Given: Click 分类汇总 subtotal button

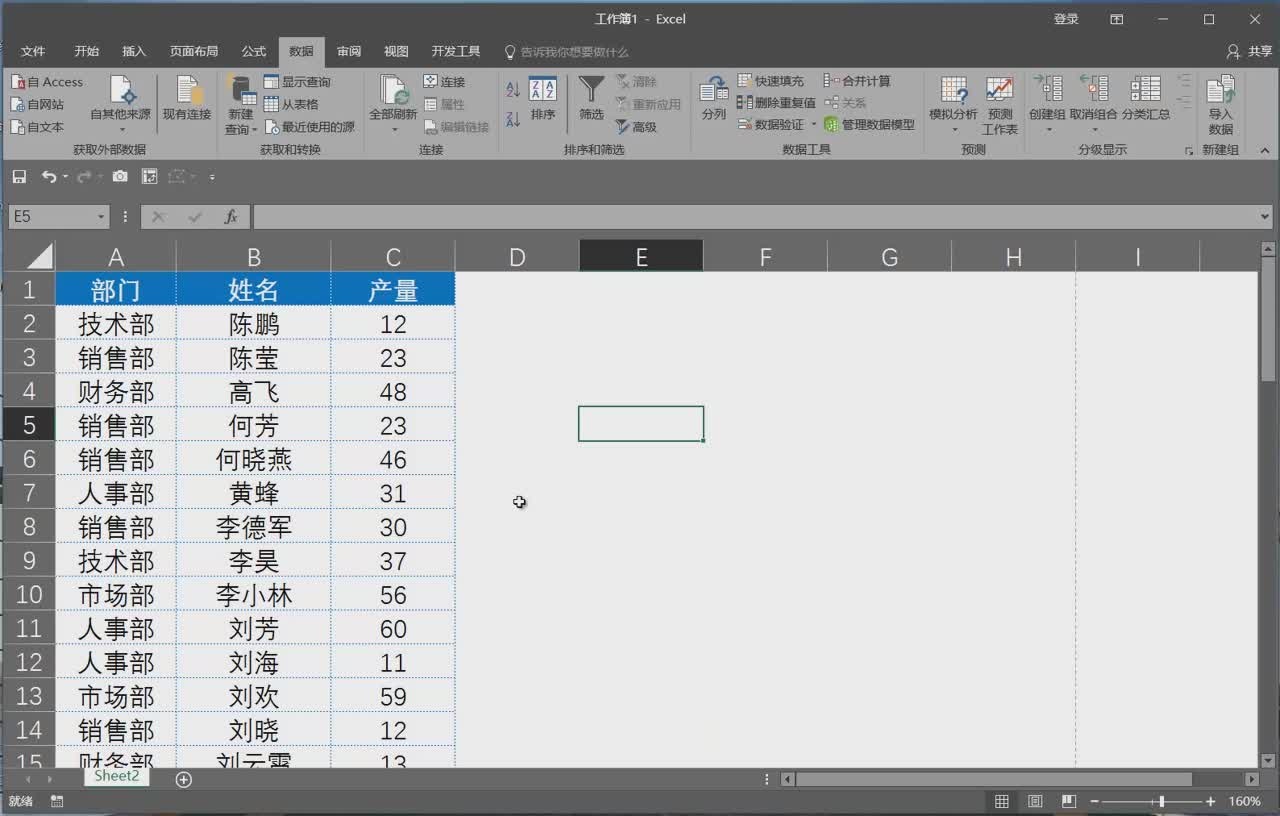Looking at the screenshot, I should click(1146, 99).
